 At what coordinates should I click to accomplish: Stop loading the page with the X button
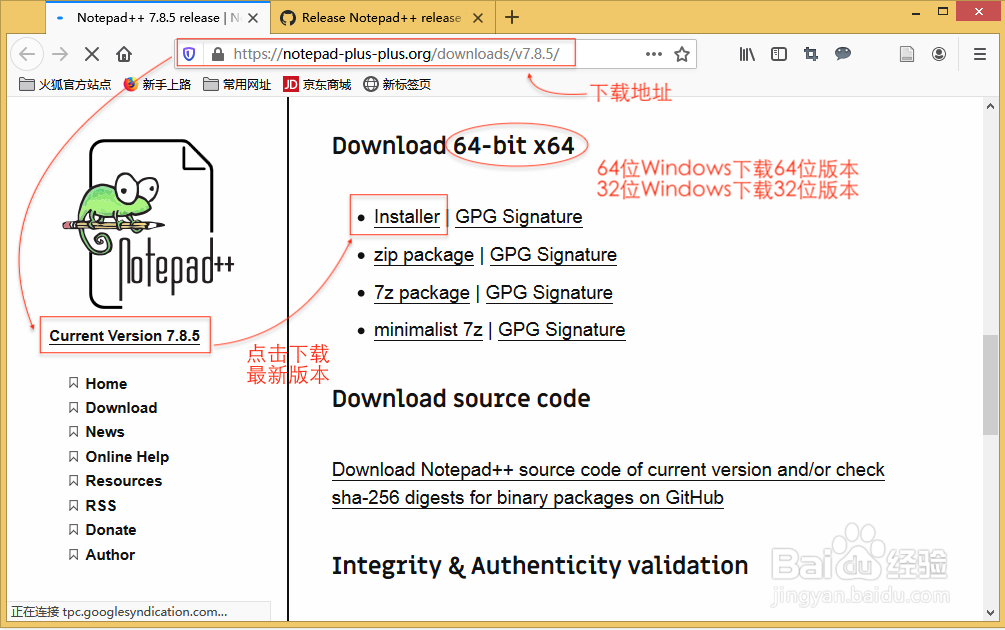(92, 54)
